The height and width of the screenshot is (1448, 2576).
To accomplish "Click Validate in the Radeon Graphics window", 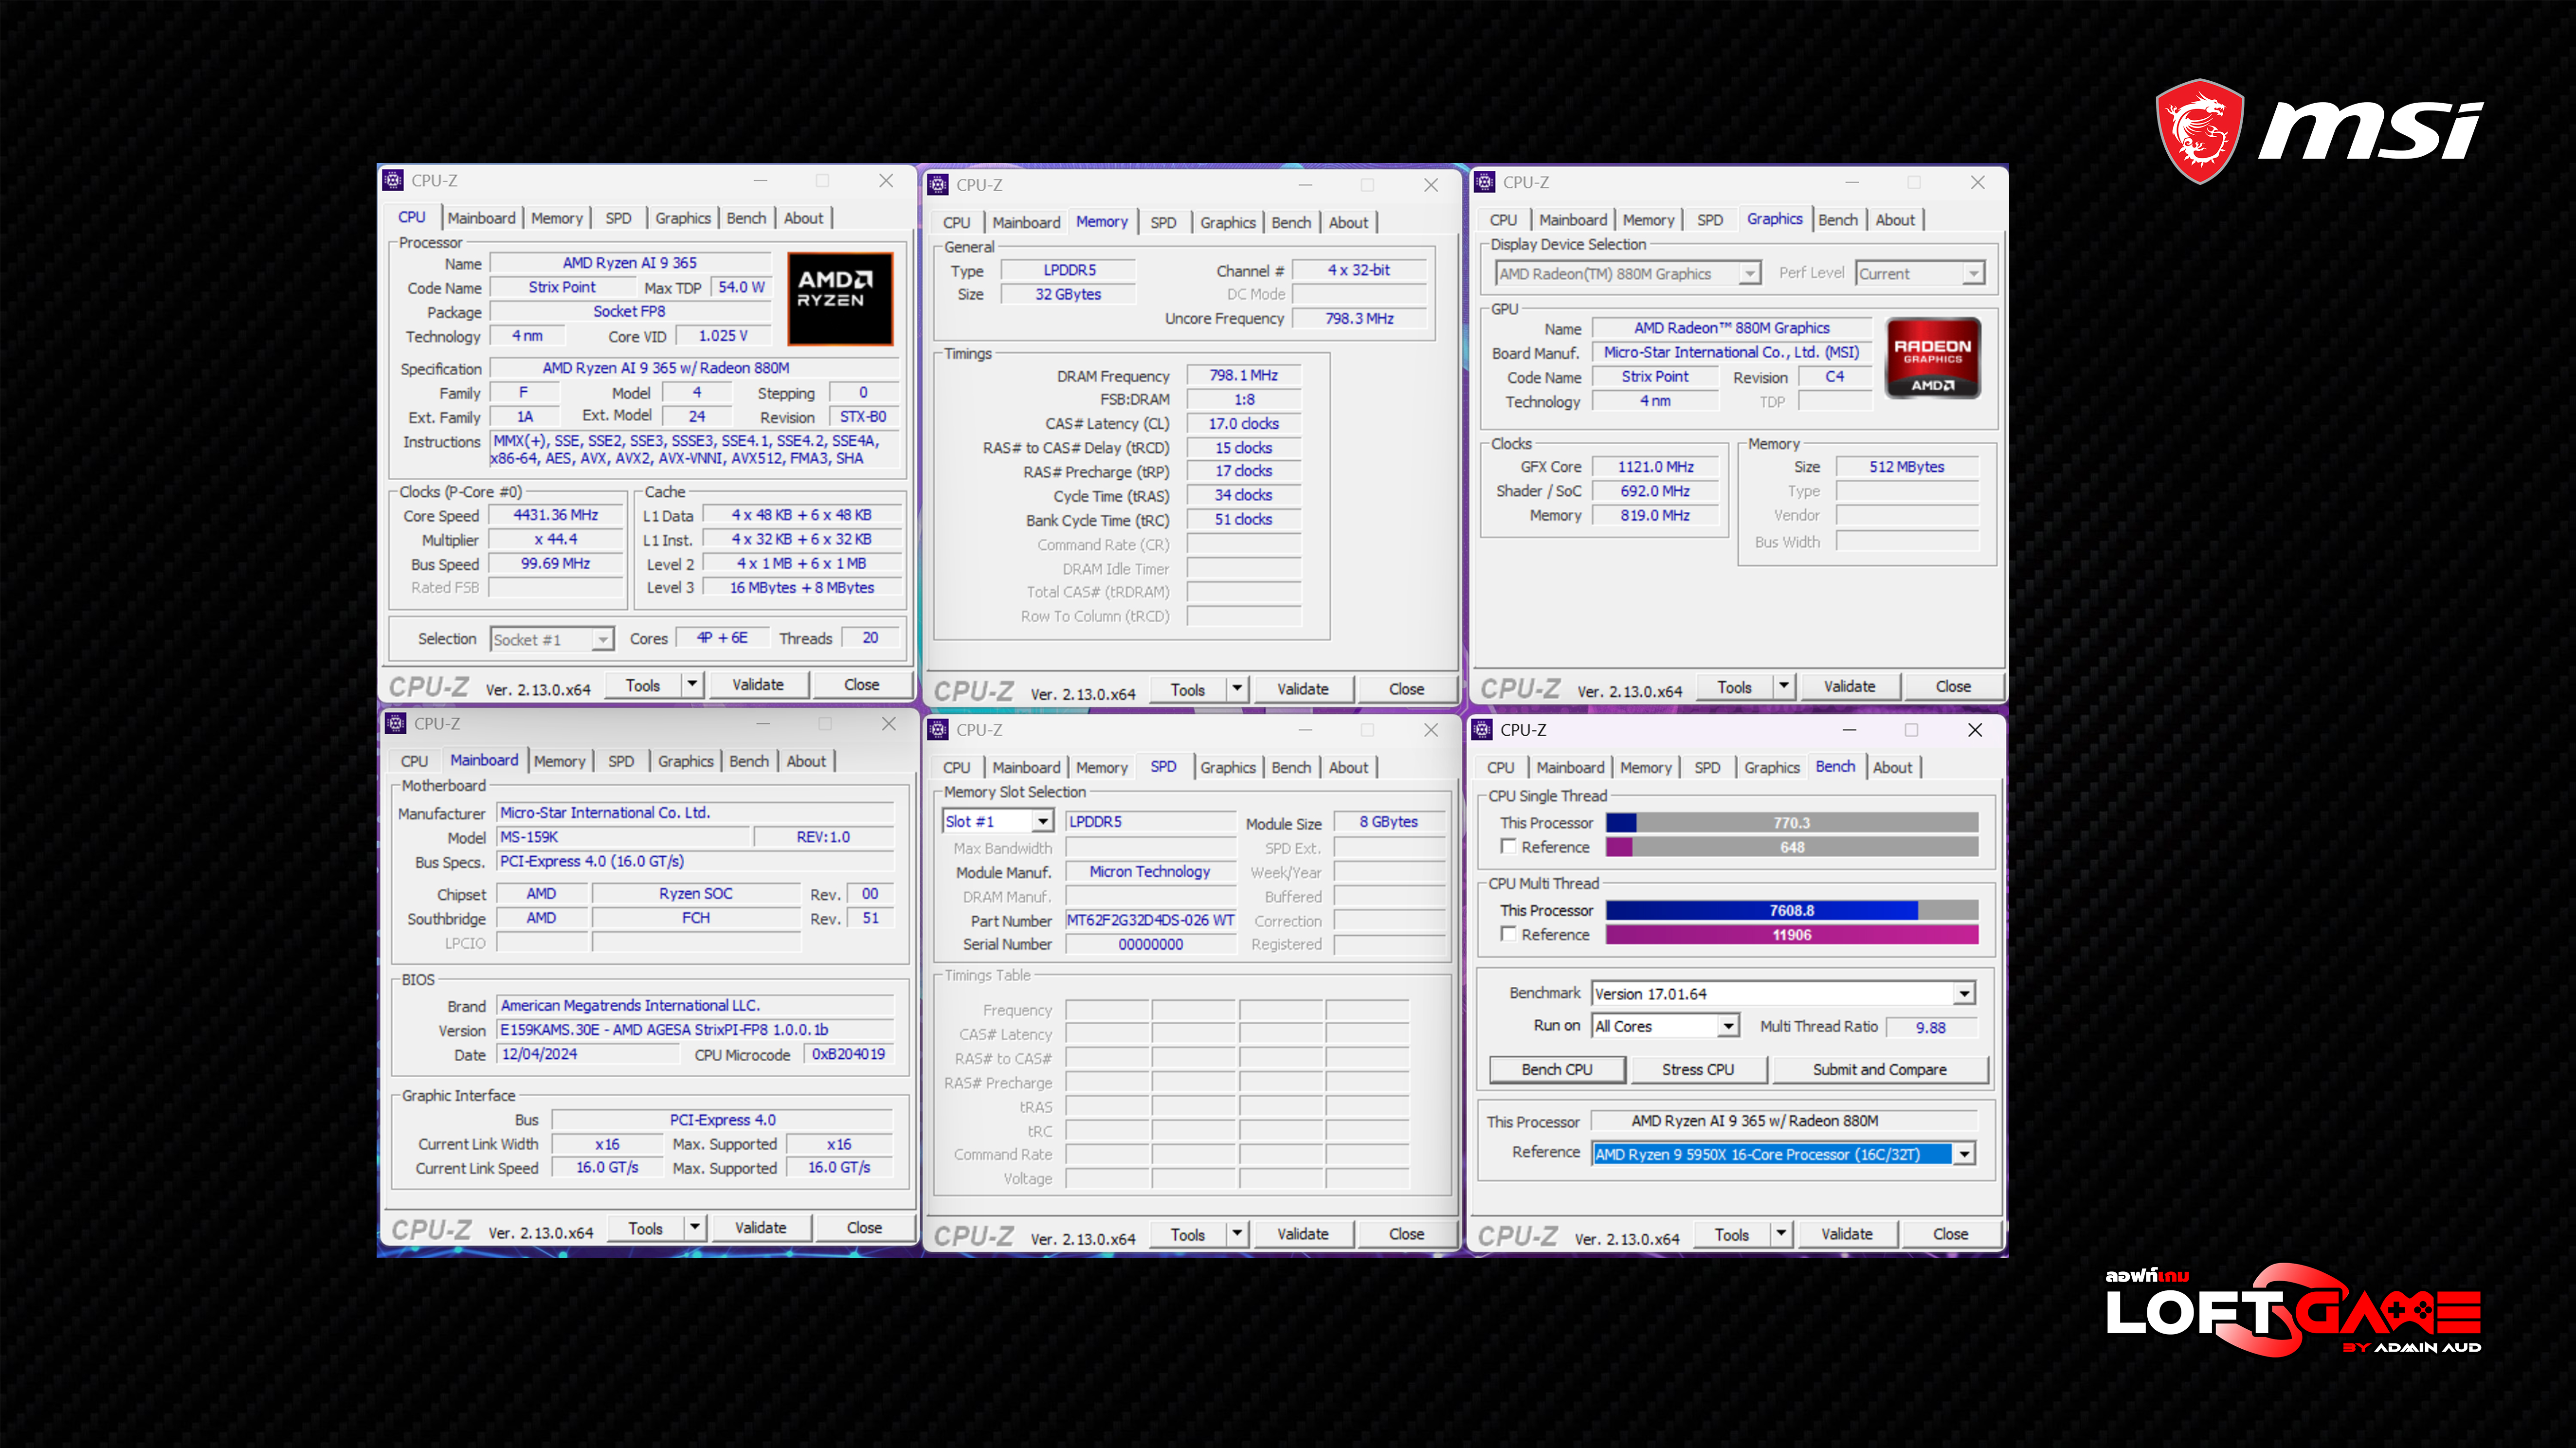I will click(x=1850, y=687).
